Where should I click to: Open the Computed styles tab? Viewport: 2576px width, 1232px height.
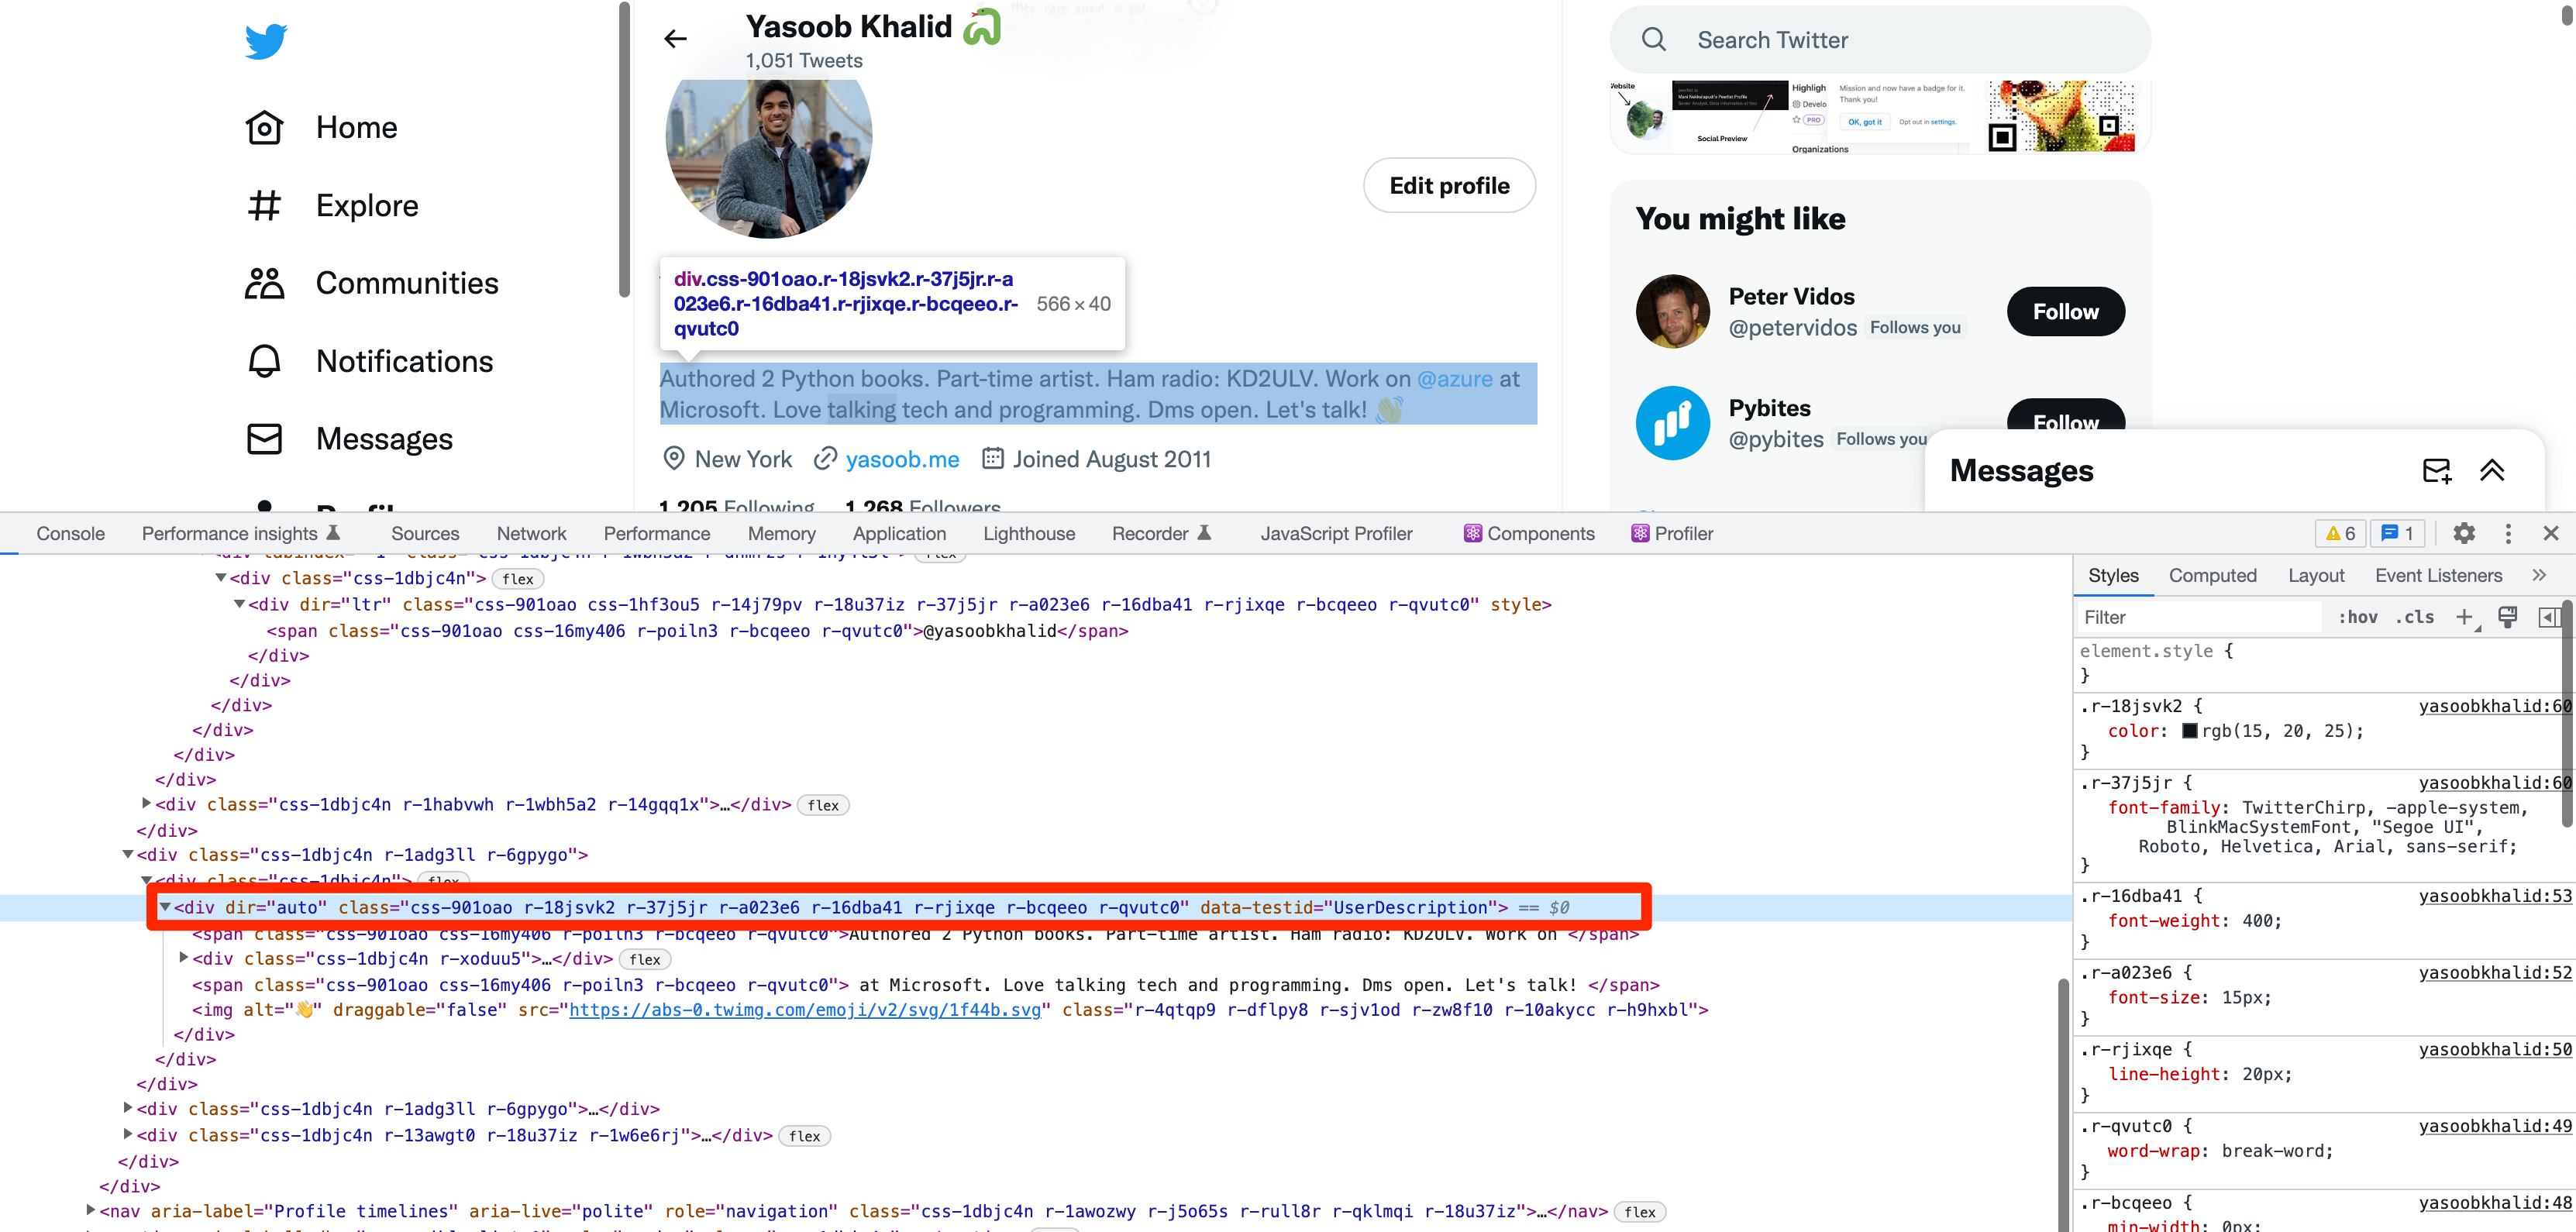2212,575
